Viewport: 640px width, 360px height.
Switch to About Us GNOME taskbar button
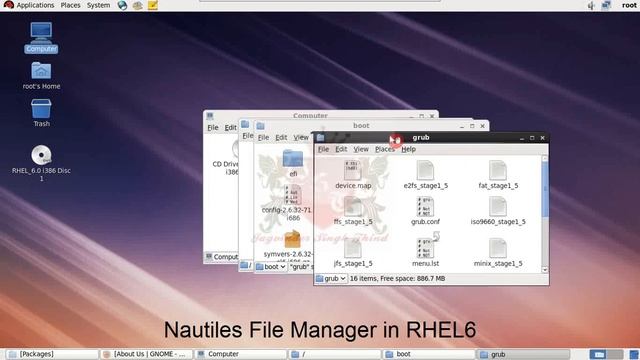coord(147,354)
